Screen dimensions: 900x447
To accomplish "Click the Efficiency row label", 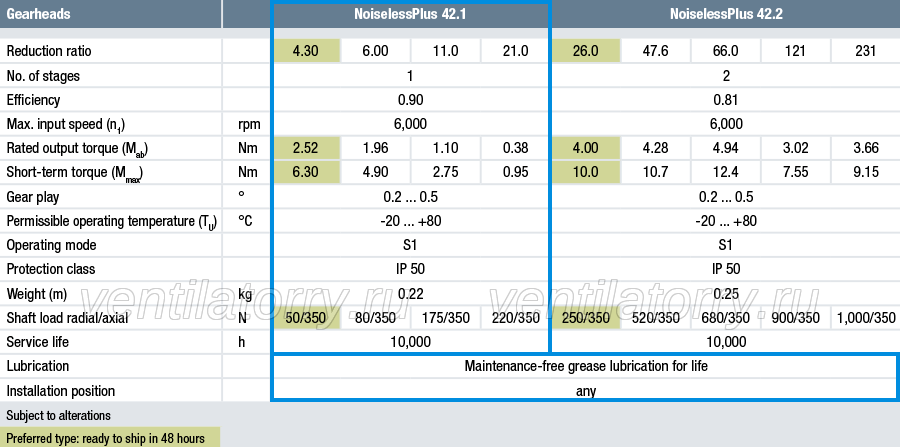I will tap(33, 100).
